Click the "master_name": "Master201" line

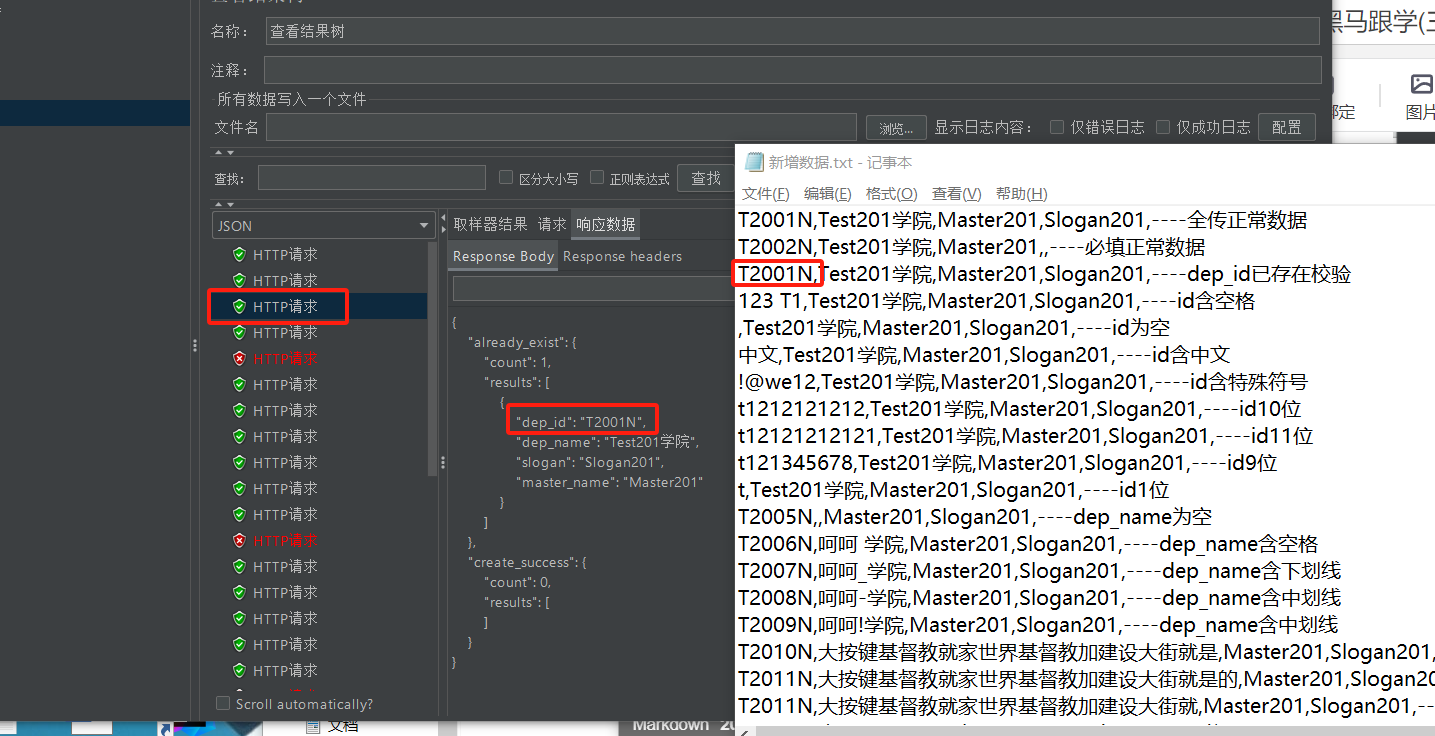610,482
